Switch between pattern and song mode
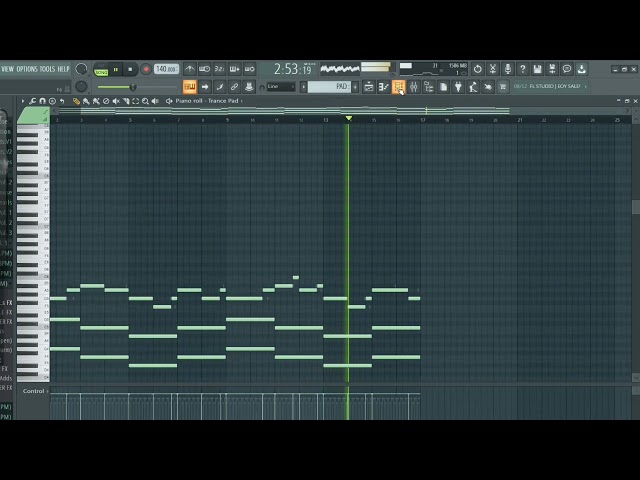Screen dimensions: 640x480 (x=101, y=69)
